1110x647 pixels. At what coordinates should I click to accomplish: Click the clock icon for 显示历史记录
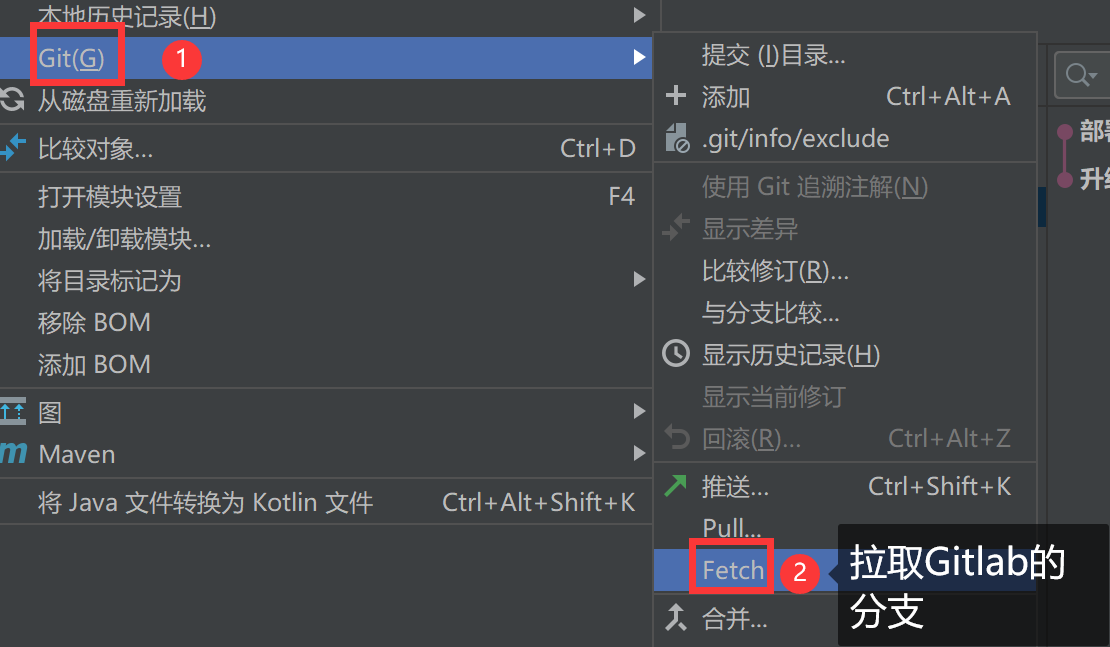click(x=676, y=353)
